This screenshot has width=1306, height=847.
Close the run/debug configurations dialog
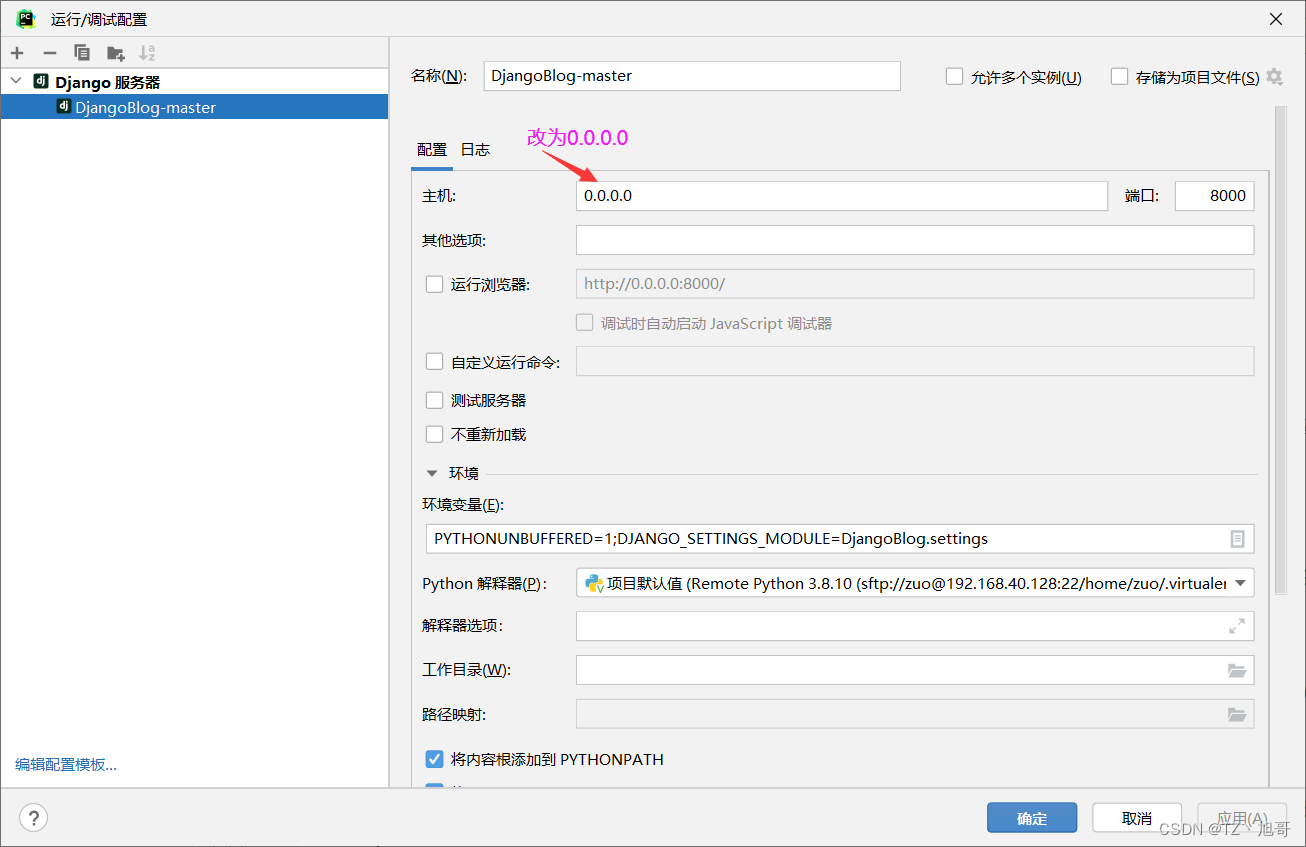point(1276,19)
